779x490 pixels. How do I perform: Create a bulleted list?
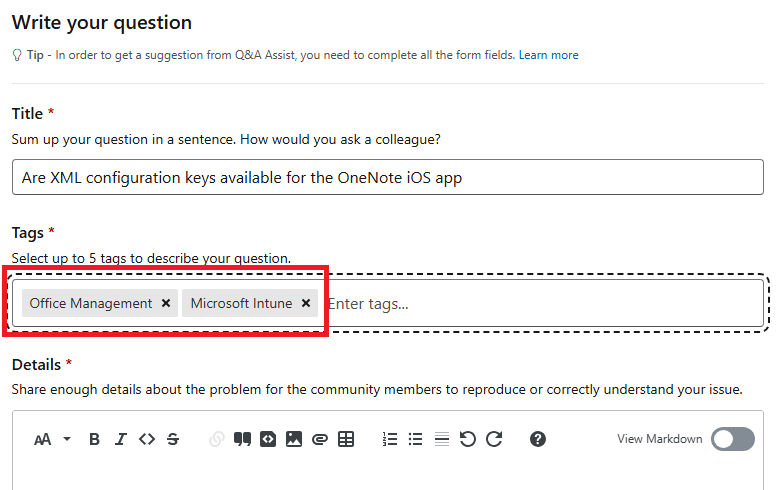pos(415,439)
